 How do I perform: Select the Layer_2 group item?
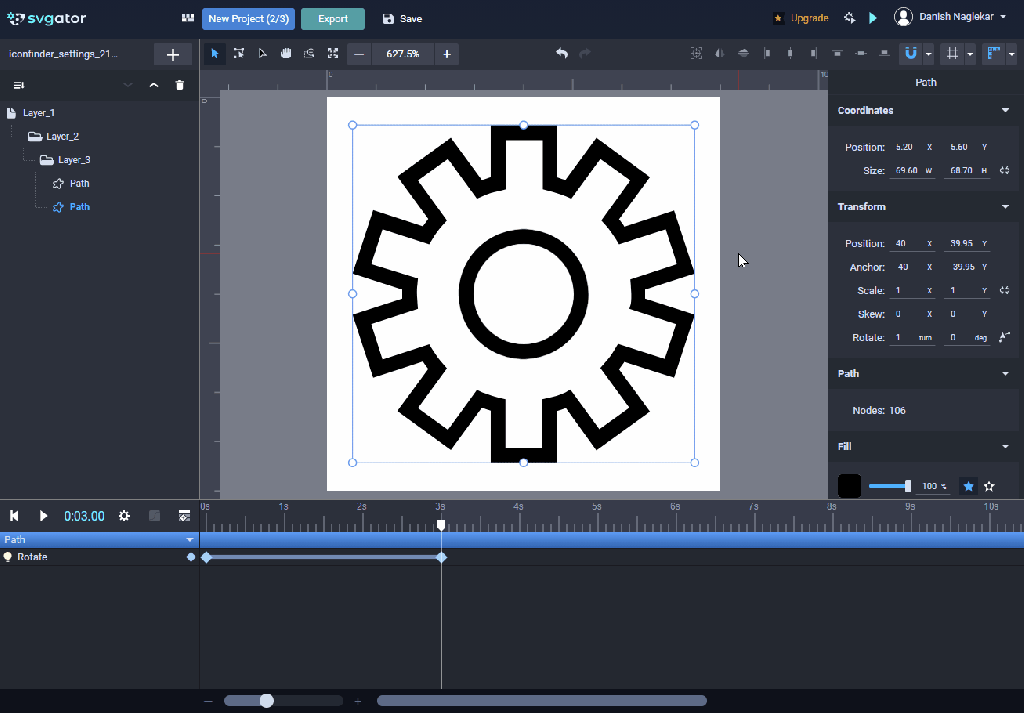[x=62, y=136]
